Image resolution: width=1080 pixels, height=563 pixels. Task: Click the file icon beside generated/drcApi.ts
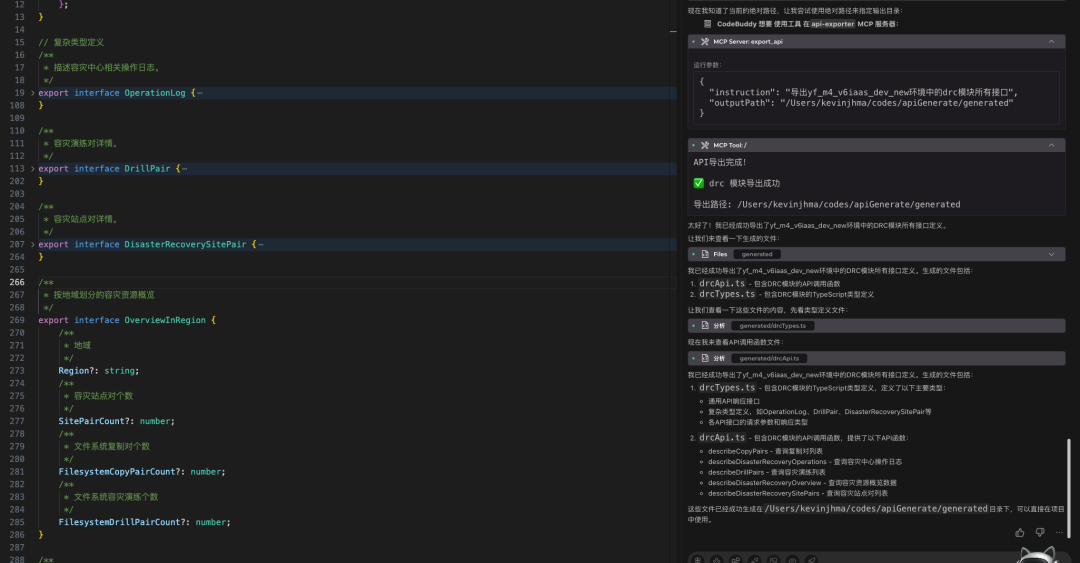click(704, 358)
